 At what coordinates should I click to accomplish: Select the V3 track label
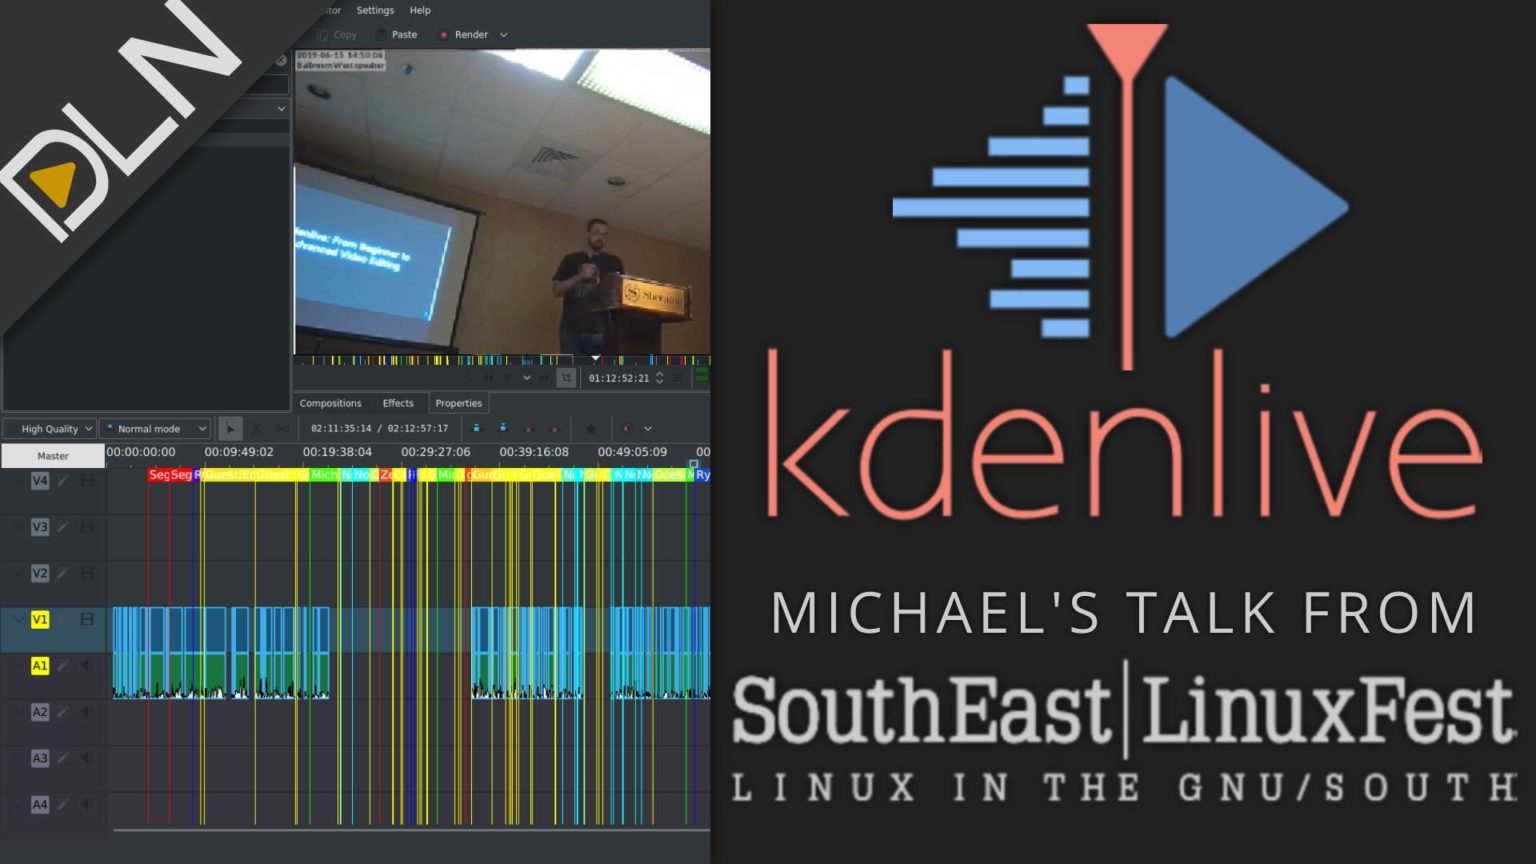point(40,527)
